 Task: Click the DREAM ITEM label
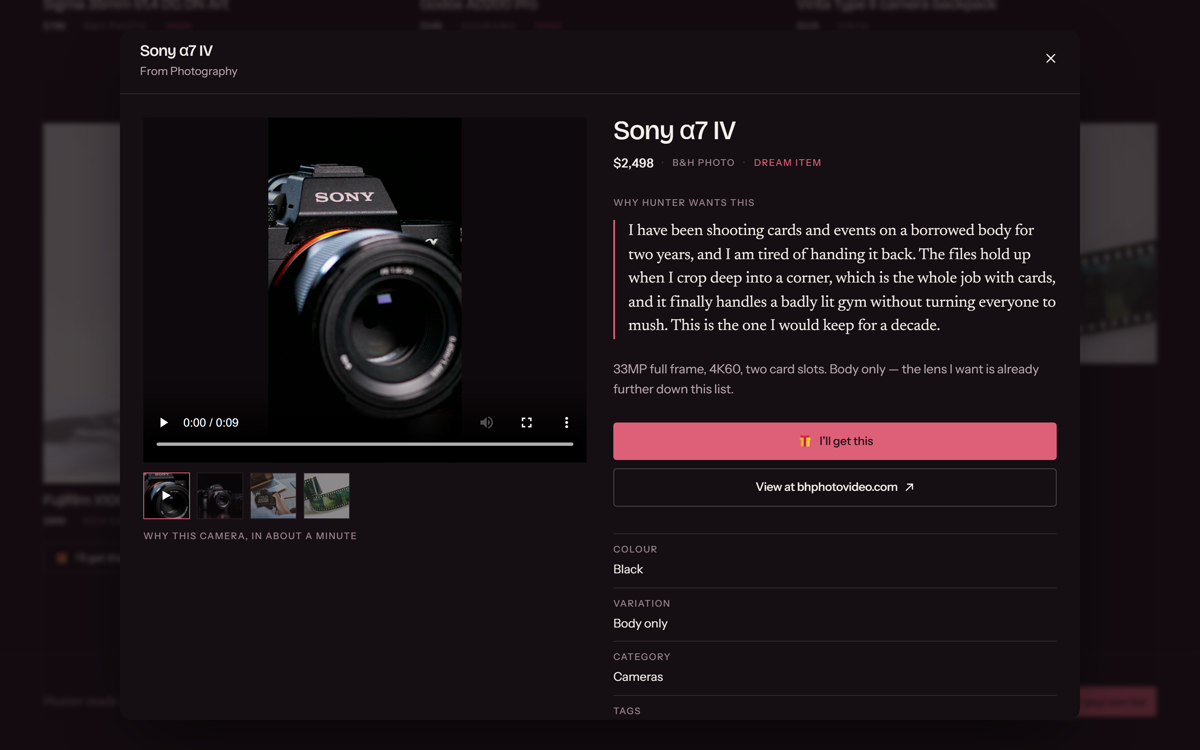tap(787, 163)
